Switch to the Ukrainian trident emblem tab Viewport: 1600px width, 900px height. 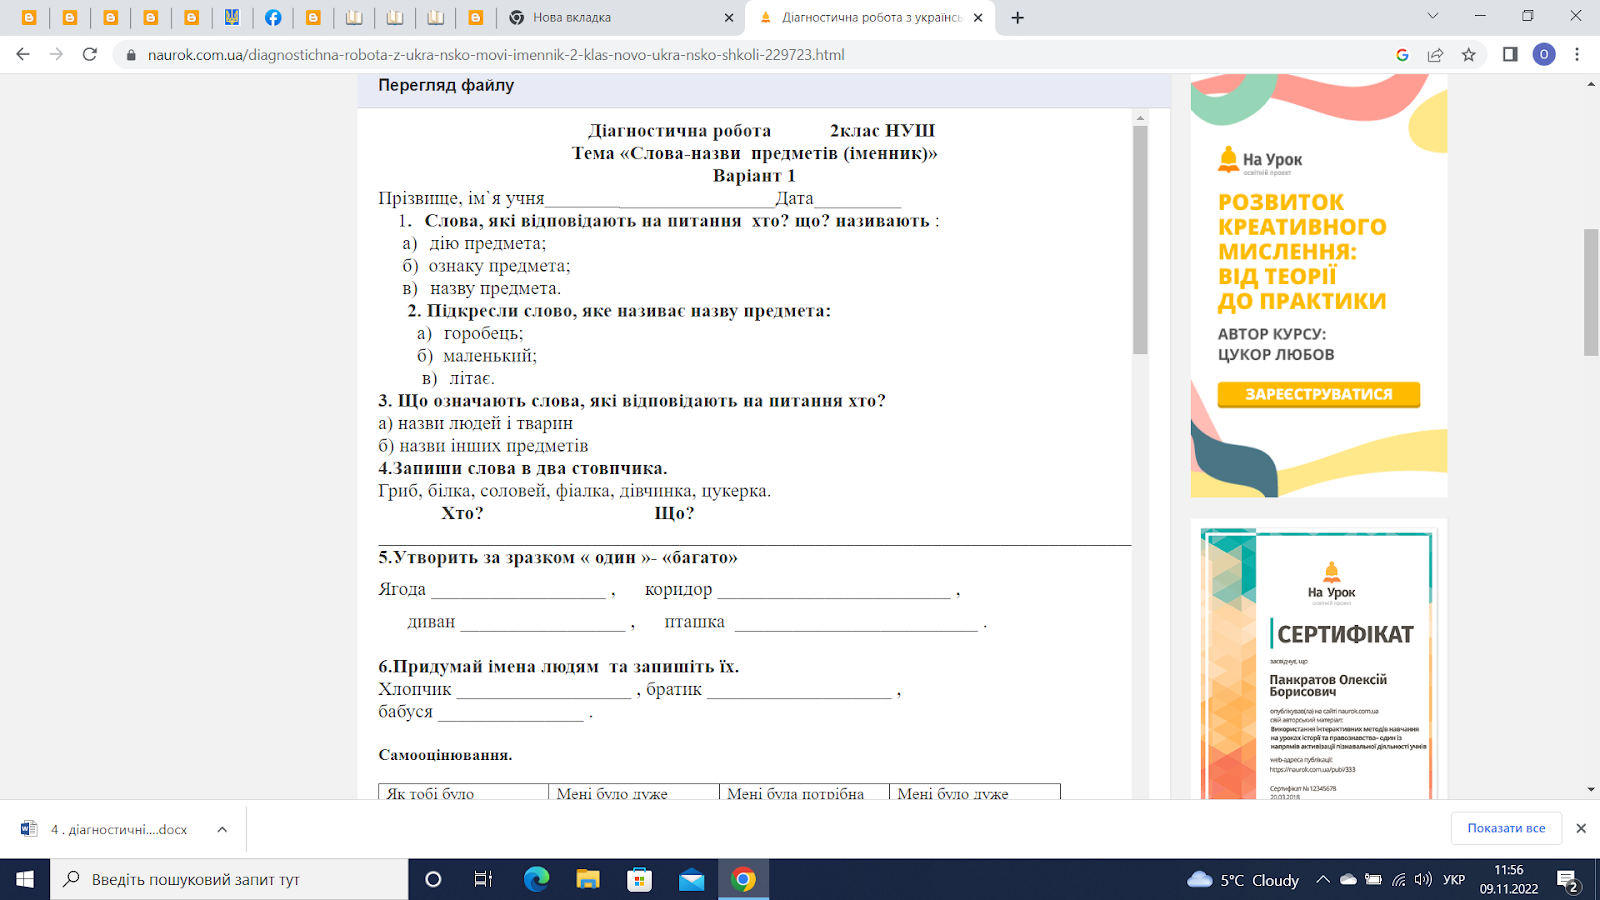(x=232, y=18)
